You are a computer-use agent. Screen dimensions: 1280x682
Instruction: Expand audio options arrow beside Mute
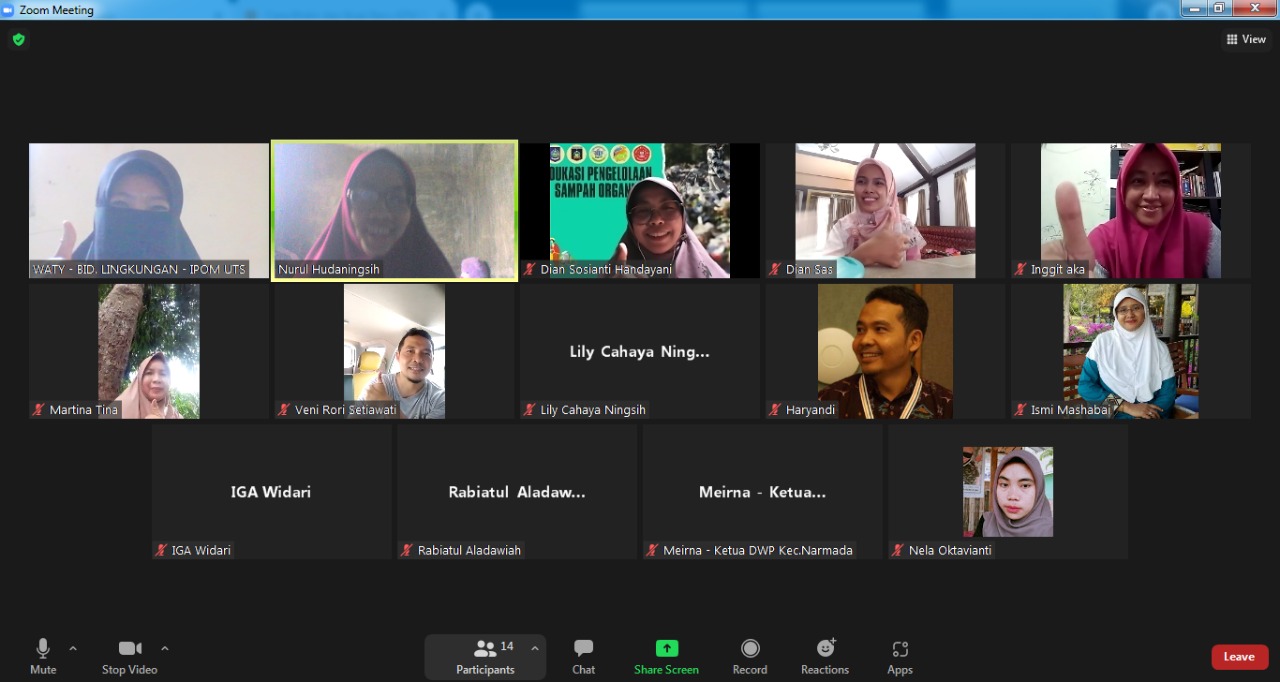coord(73,648)
